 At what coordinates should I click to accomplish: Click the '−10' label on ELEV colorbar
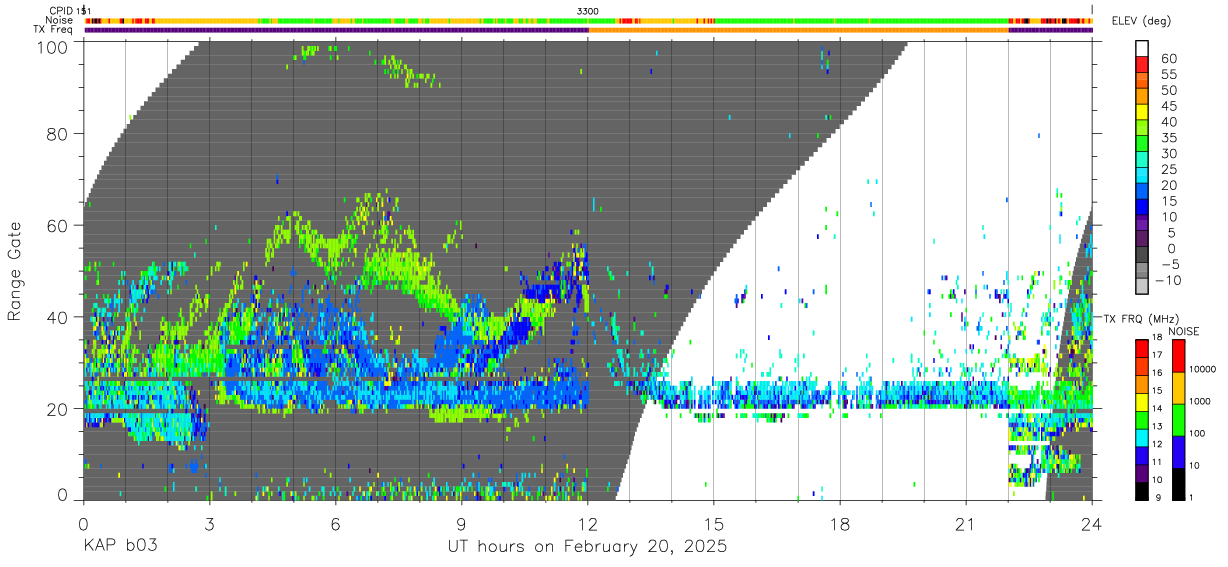tap(1167, 280)
